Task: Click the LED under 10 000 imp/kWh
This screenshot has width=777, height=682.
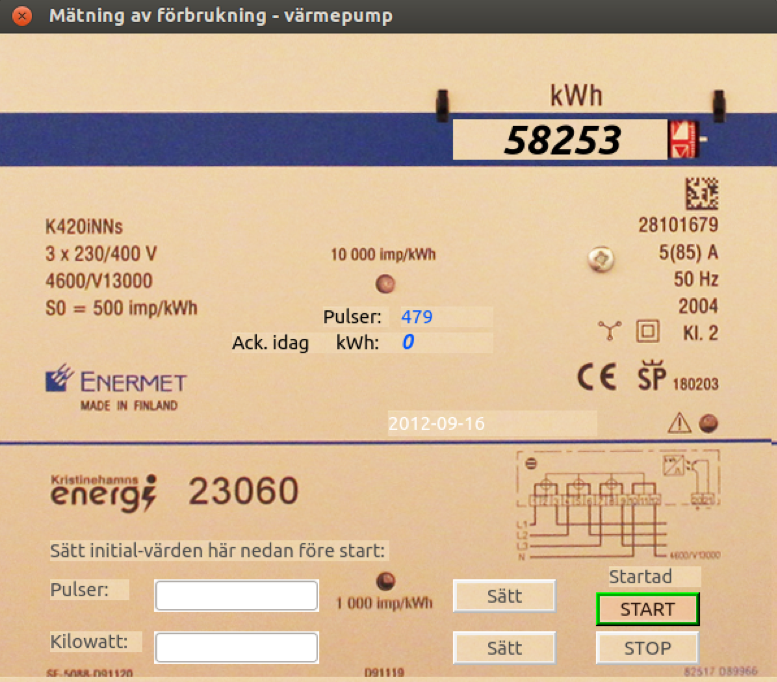Action: [x=382, y=283]
